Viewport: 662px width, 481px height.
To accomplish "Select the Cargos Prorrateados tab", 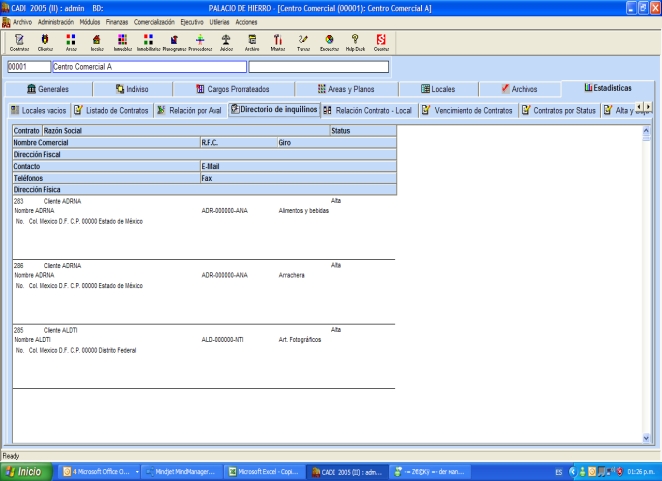I will click(x=231, y=89).
